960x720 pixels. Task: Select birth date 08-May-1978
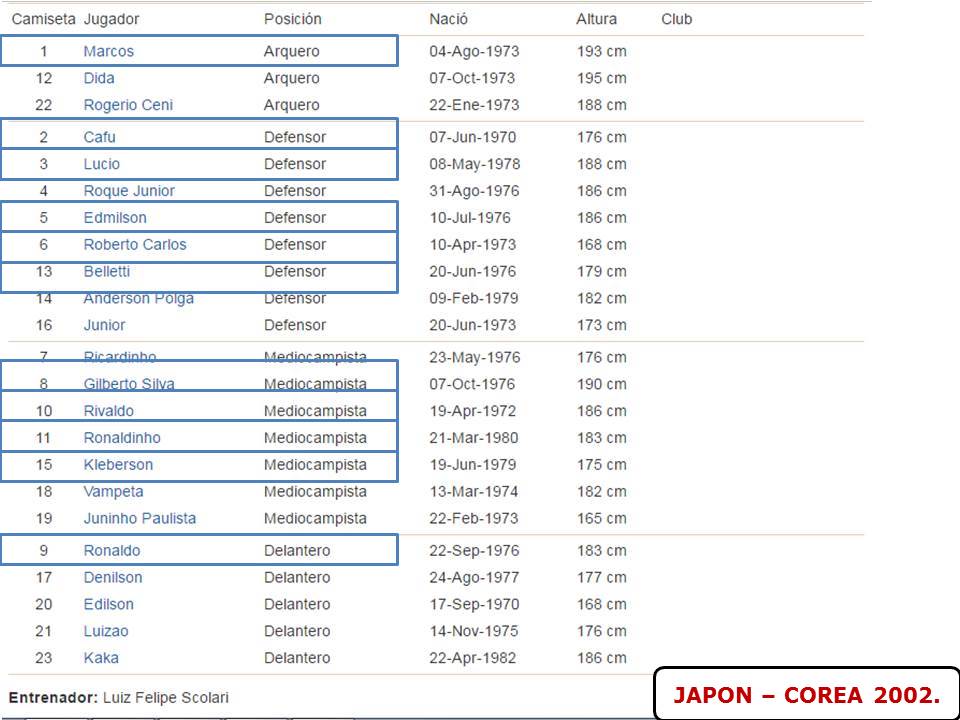474,164
